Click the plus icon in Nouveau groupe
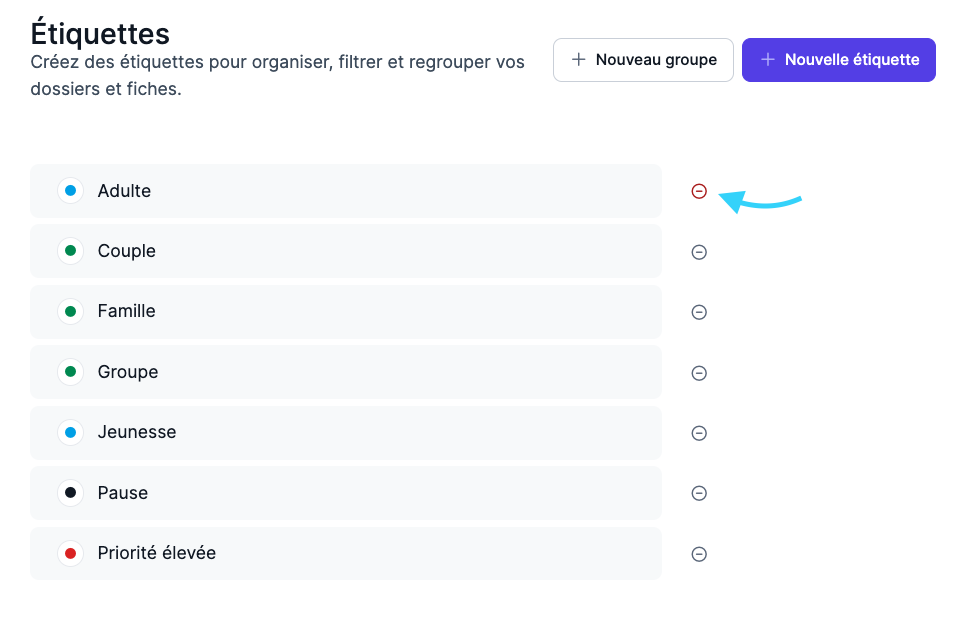Image resolution: width=961 pixels, height=617 pixels. [x=578, y=60]
